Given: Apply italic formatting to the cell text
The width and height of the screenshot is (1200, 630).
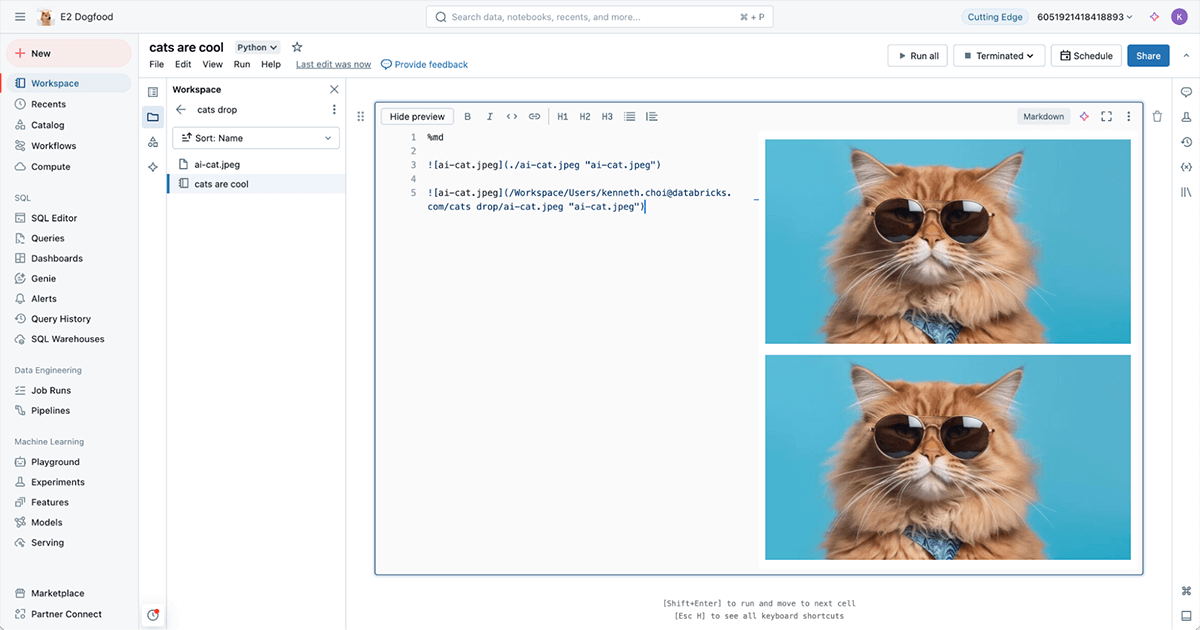Looking at the screenshot, I should pyautogui.click(x=489, y=117).
